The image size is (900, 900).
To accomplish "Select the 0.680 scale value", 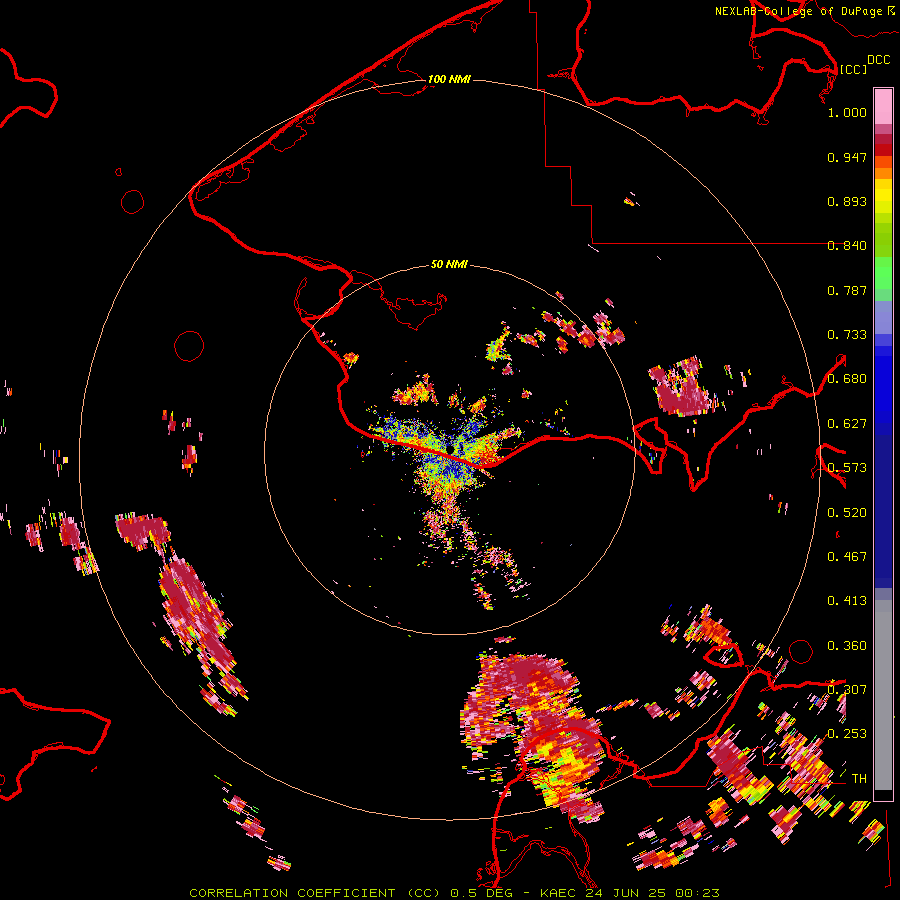I will [x=847, y=379].
